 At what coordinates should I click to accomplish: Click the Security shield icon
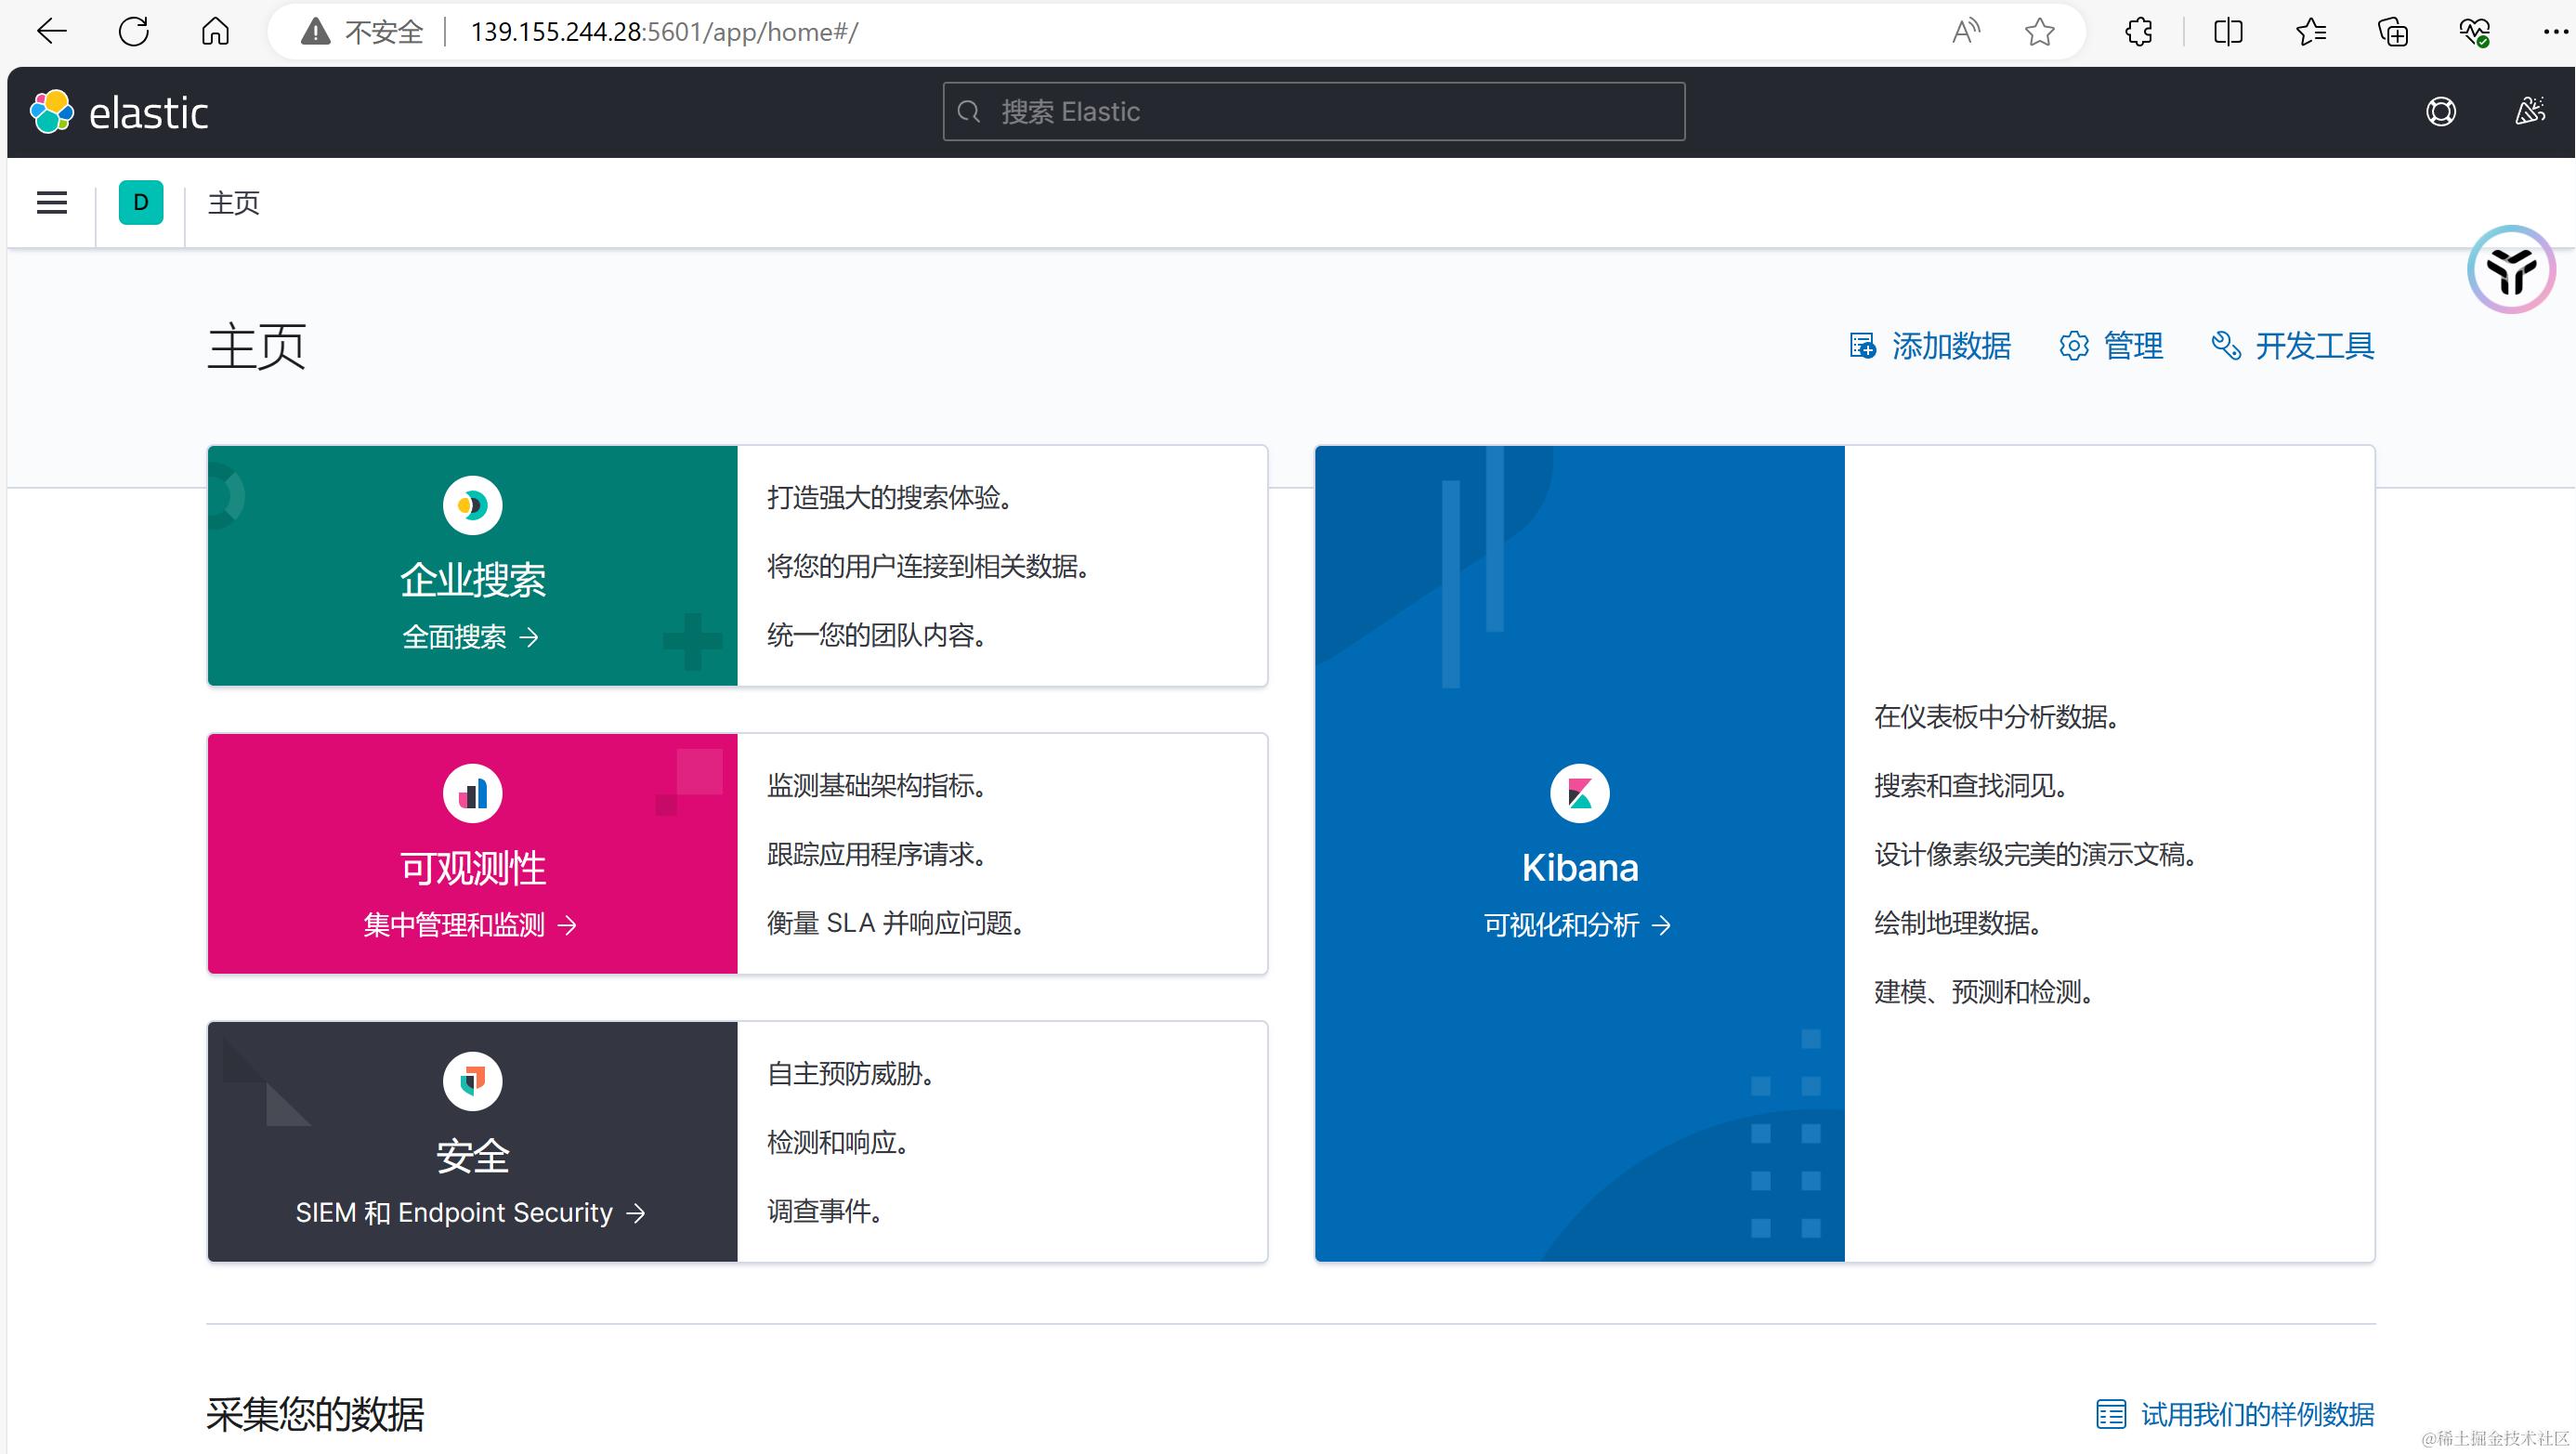click(x=472, y=1082)
